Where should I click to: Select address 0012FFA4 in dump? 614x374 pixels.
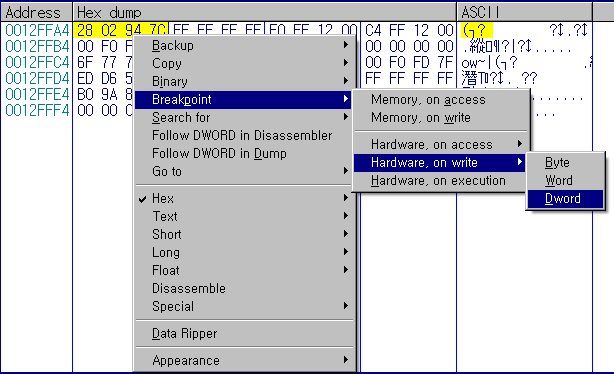37,30
